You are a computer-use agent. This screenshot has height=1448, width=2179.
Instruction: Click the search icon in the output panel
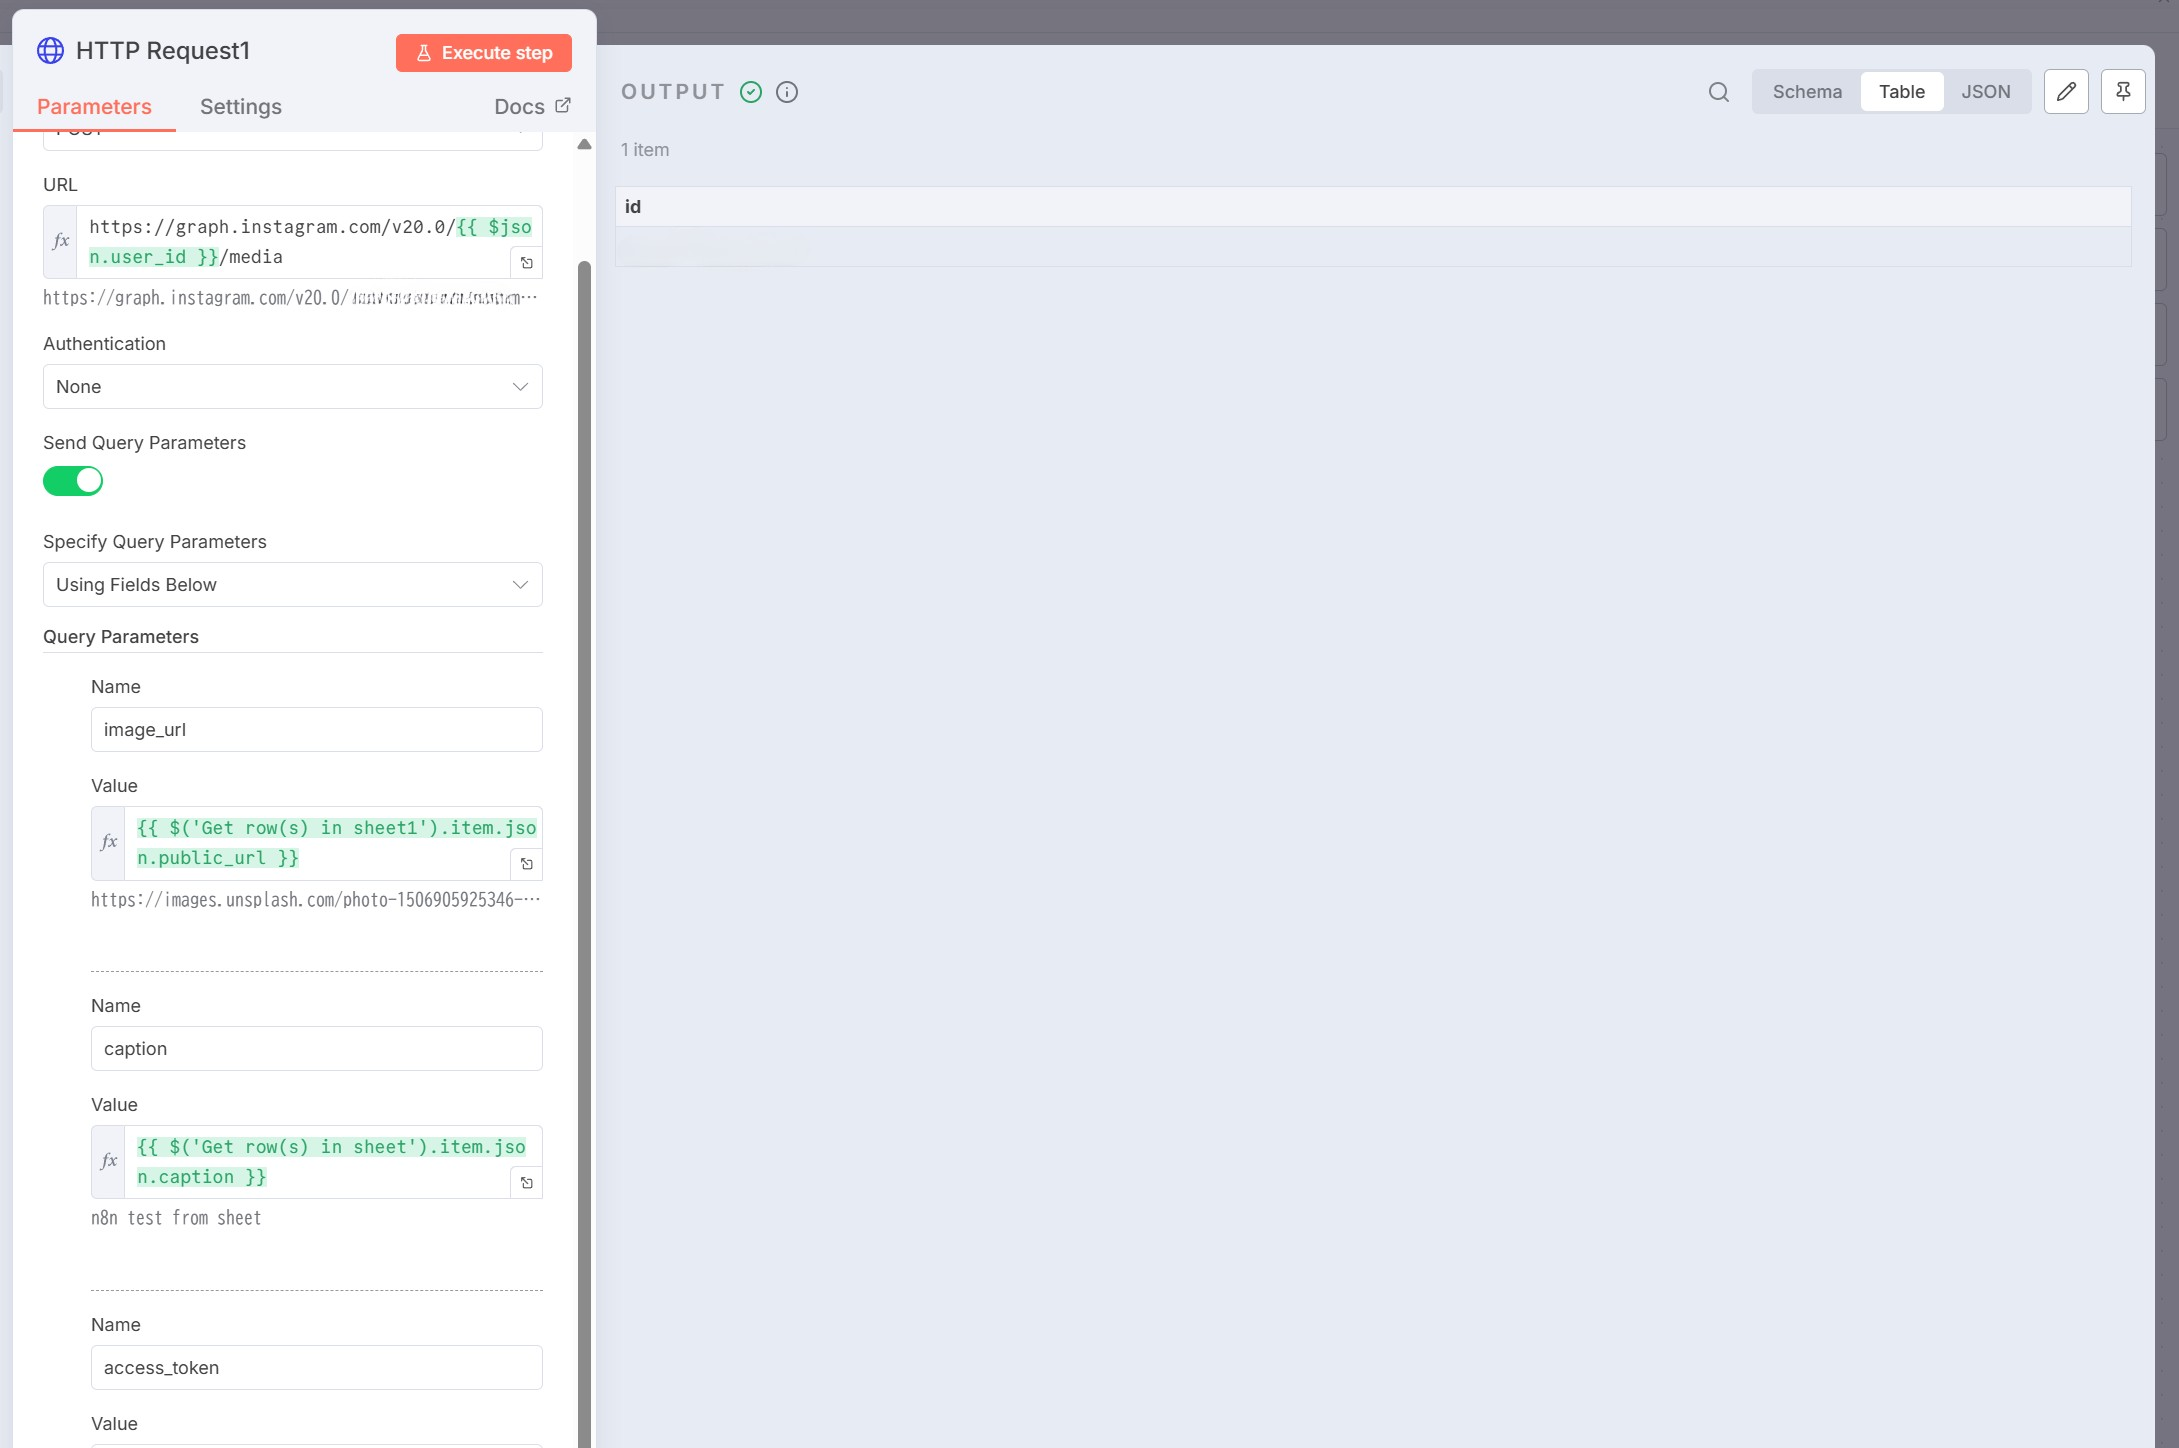(1718, 92)
